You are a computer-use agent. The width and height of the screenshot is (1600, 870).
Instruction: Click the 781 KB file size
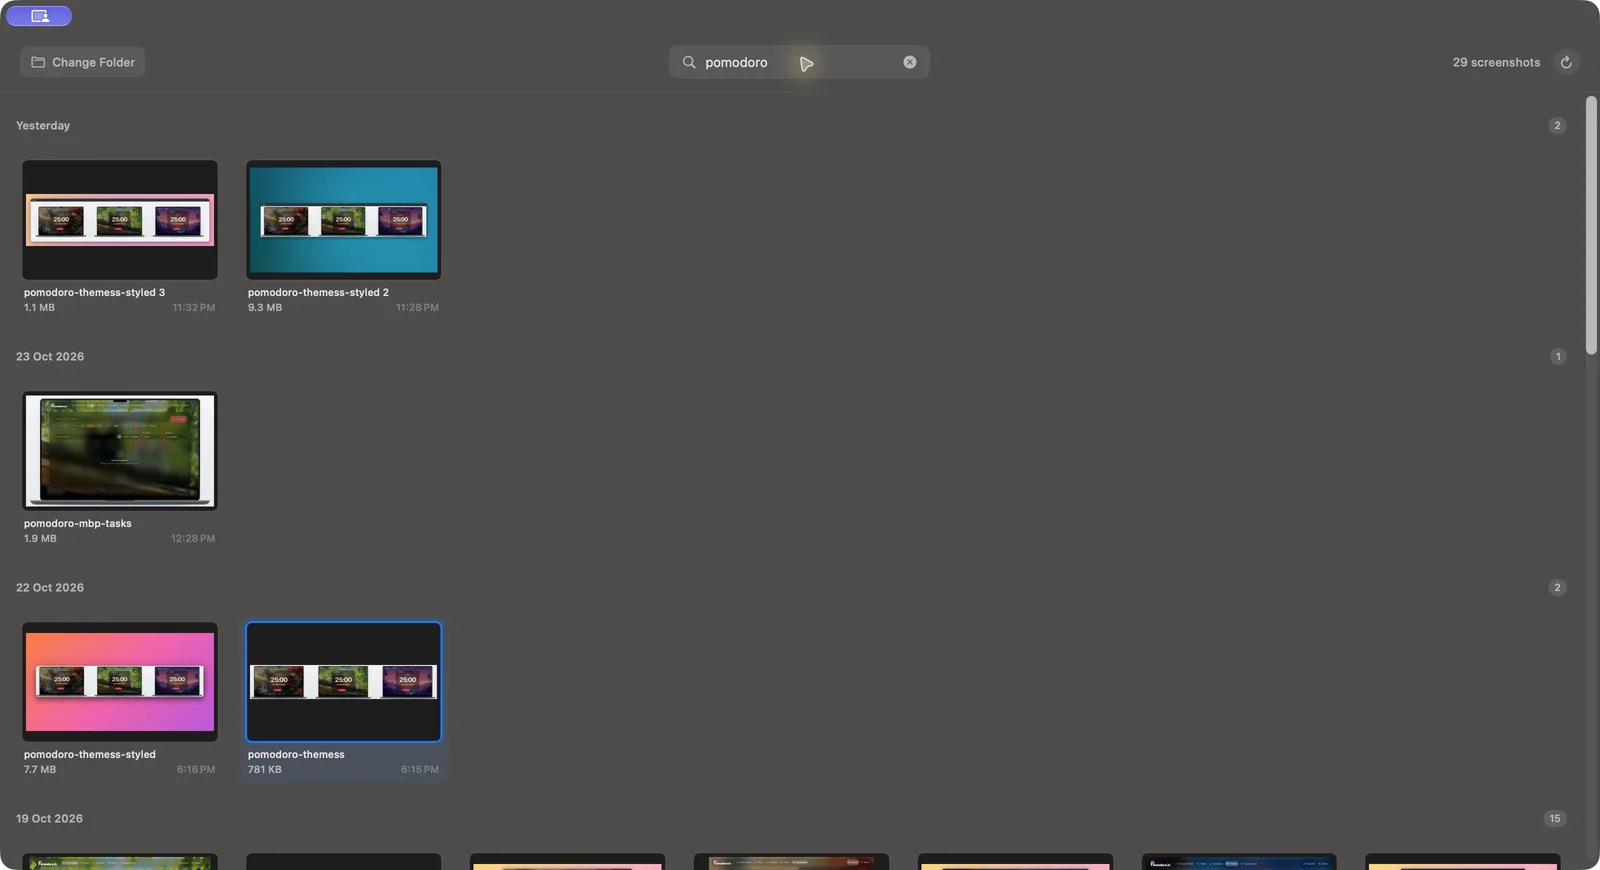pyautogui.click(x=265, y=770)
